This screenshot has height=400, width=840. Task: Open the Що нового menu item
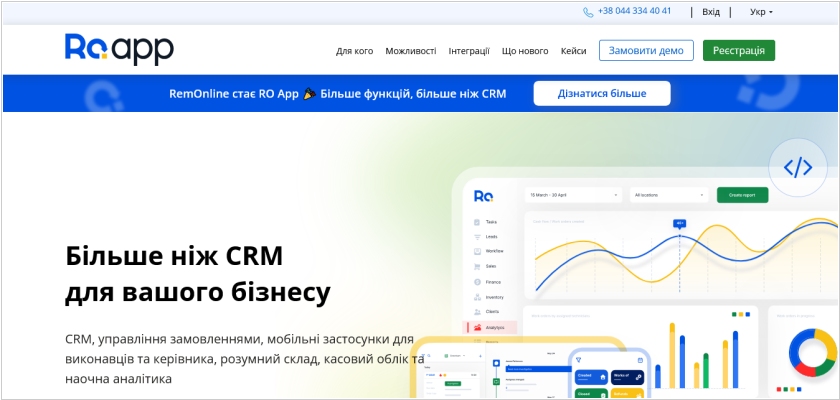coord(525,51)
